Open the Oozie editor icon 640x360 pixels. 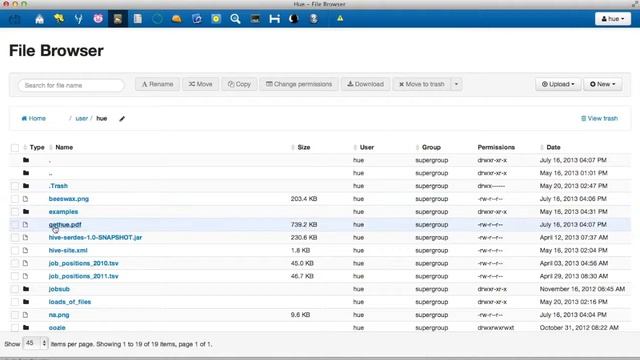196,19
